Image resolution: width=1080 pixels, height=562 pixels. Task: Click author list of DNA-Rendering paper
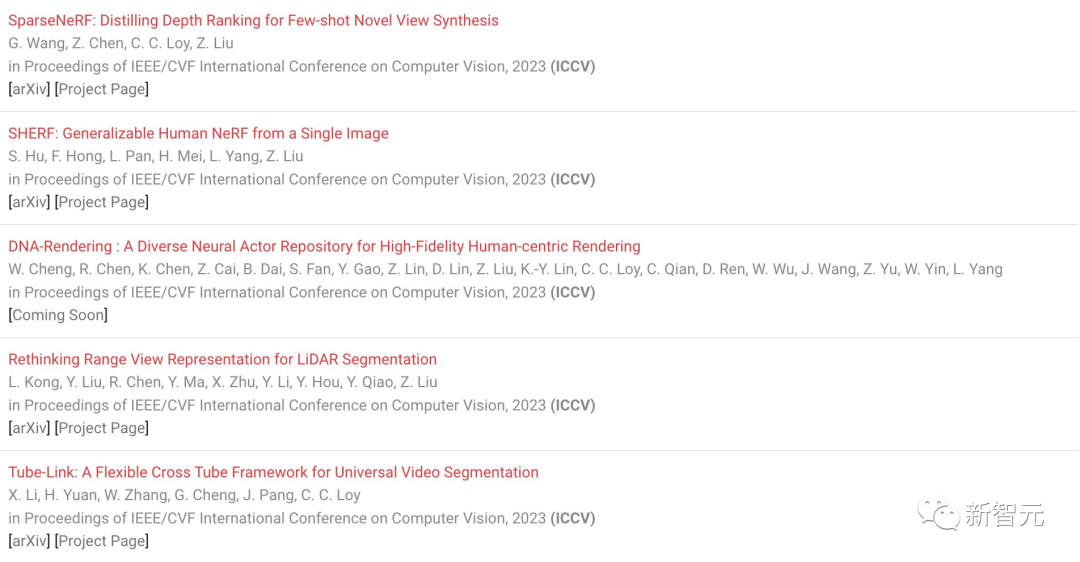tap(505, 269)
